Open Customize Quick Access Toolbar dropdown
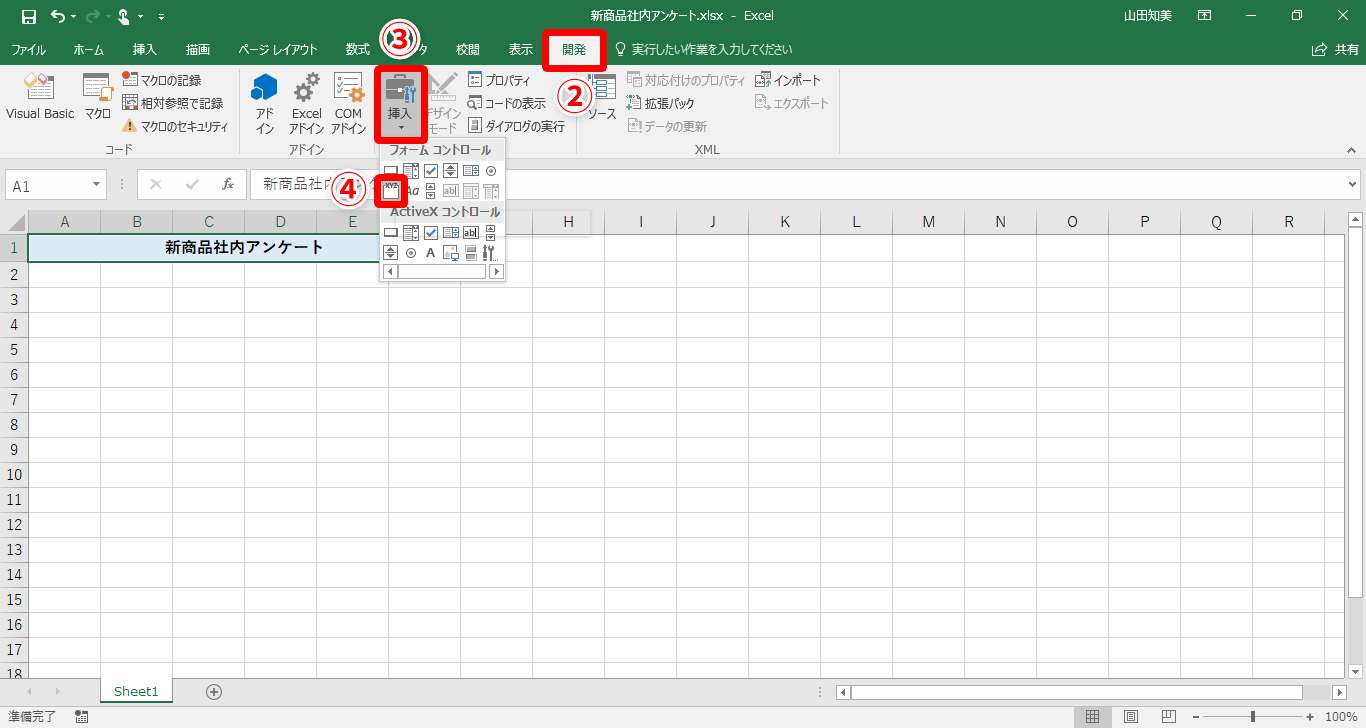1366x728 pixels. [162, 17]
